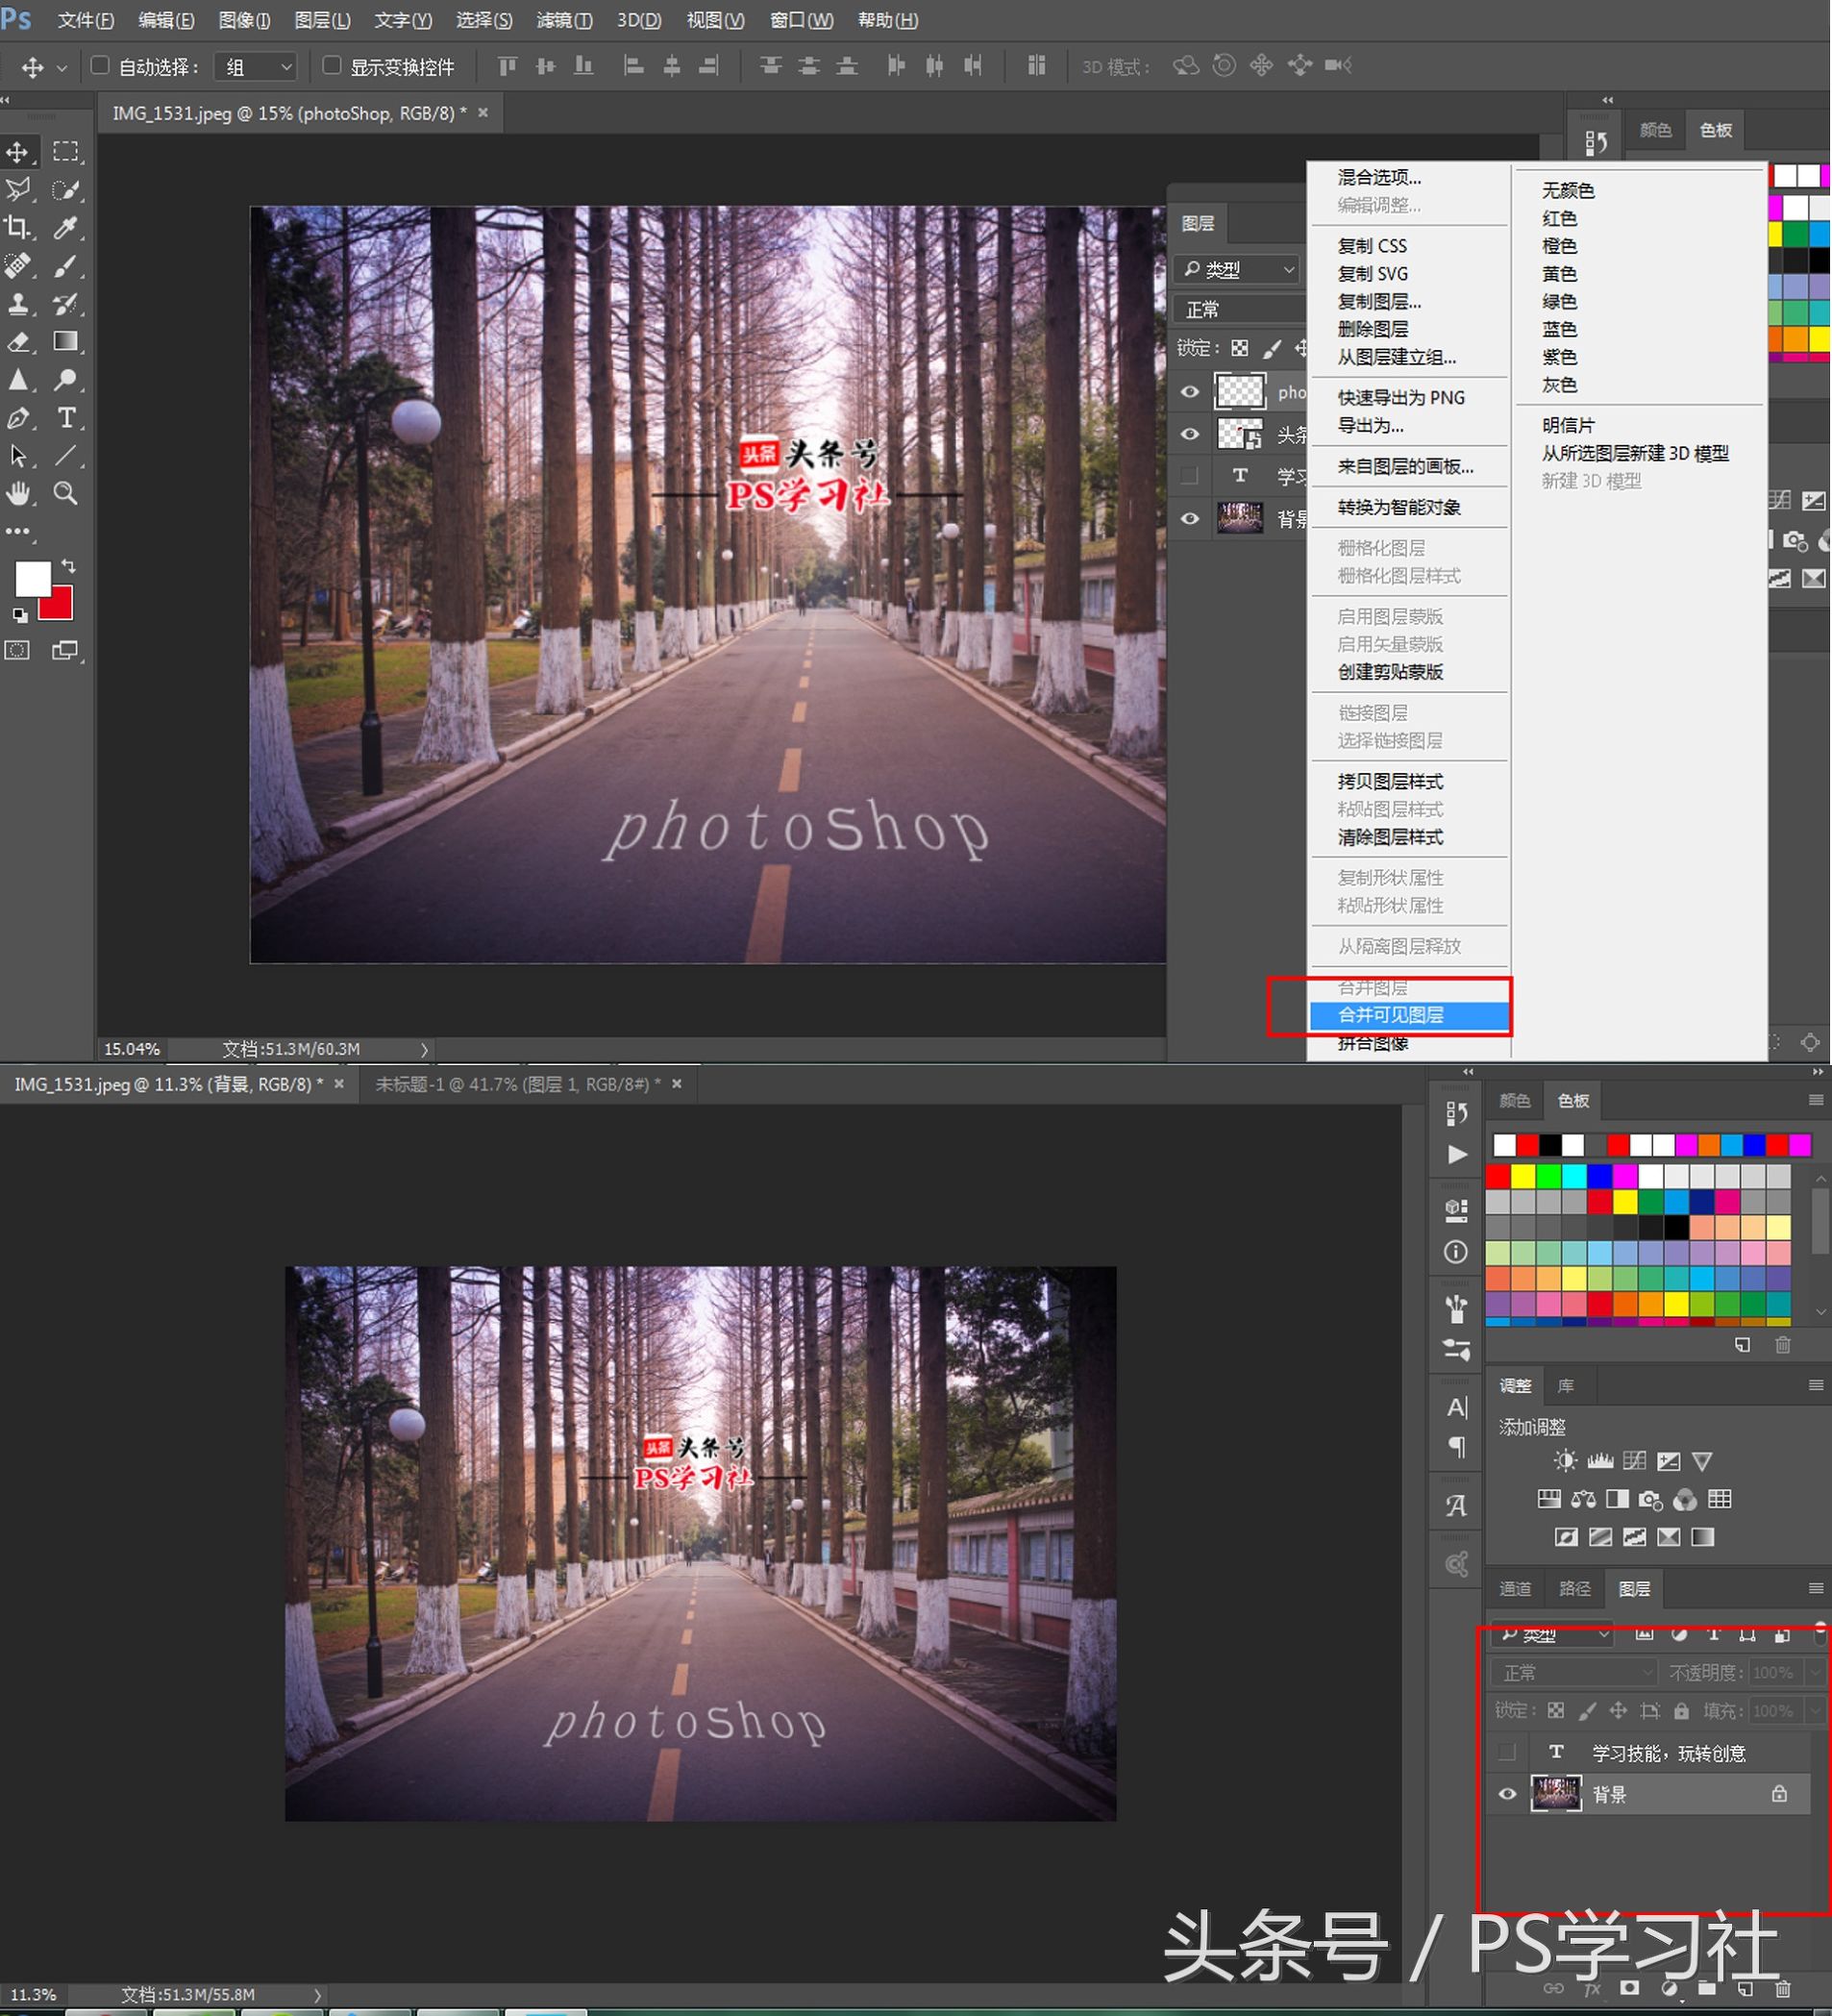Select the Pen tool

[x=18, y=418]
